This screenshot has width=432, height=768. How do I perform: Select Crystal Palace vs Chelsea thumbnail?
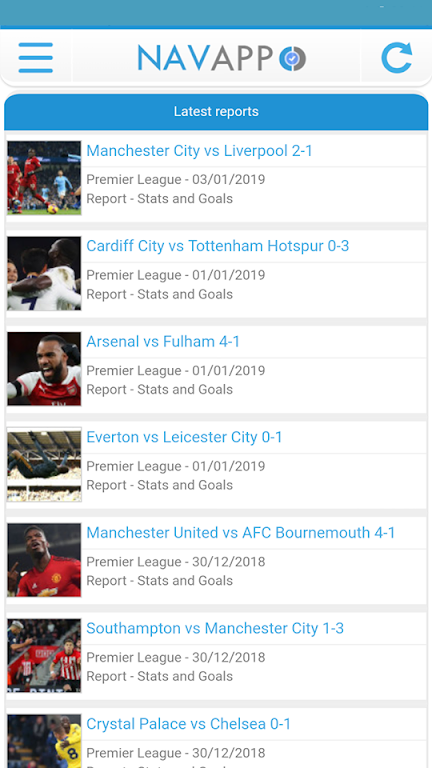[44, 741]
